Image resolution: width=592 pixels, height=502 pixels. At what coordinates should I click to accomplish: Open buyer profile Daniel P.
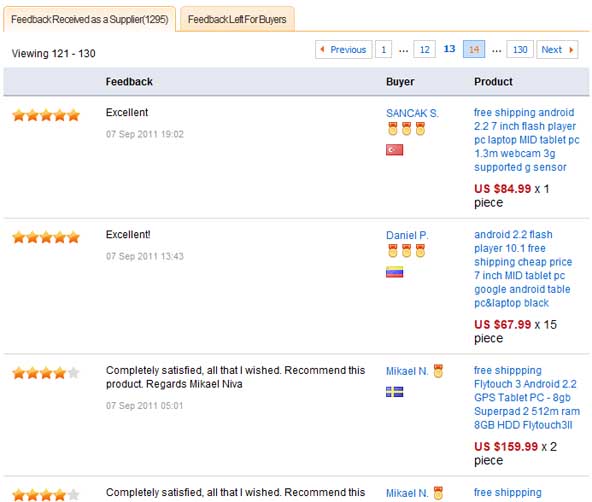pyautogui.click(x=407, y=235)
